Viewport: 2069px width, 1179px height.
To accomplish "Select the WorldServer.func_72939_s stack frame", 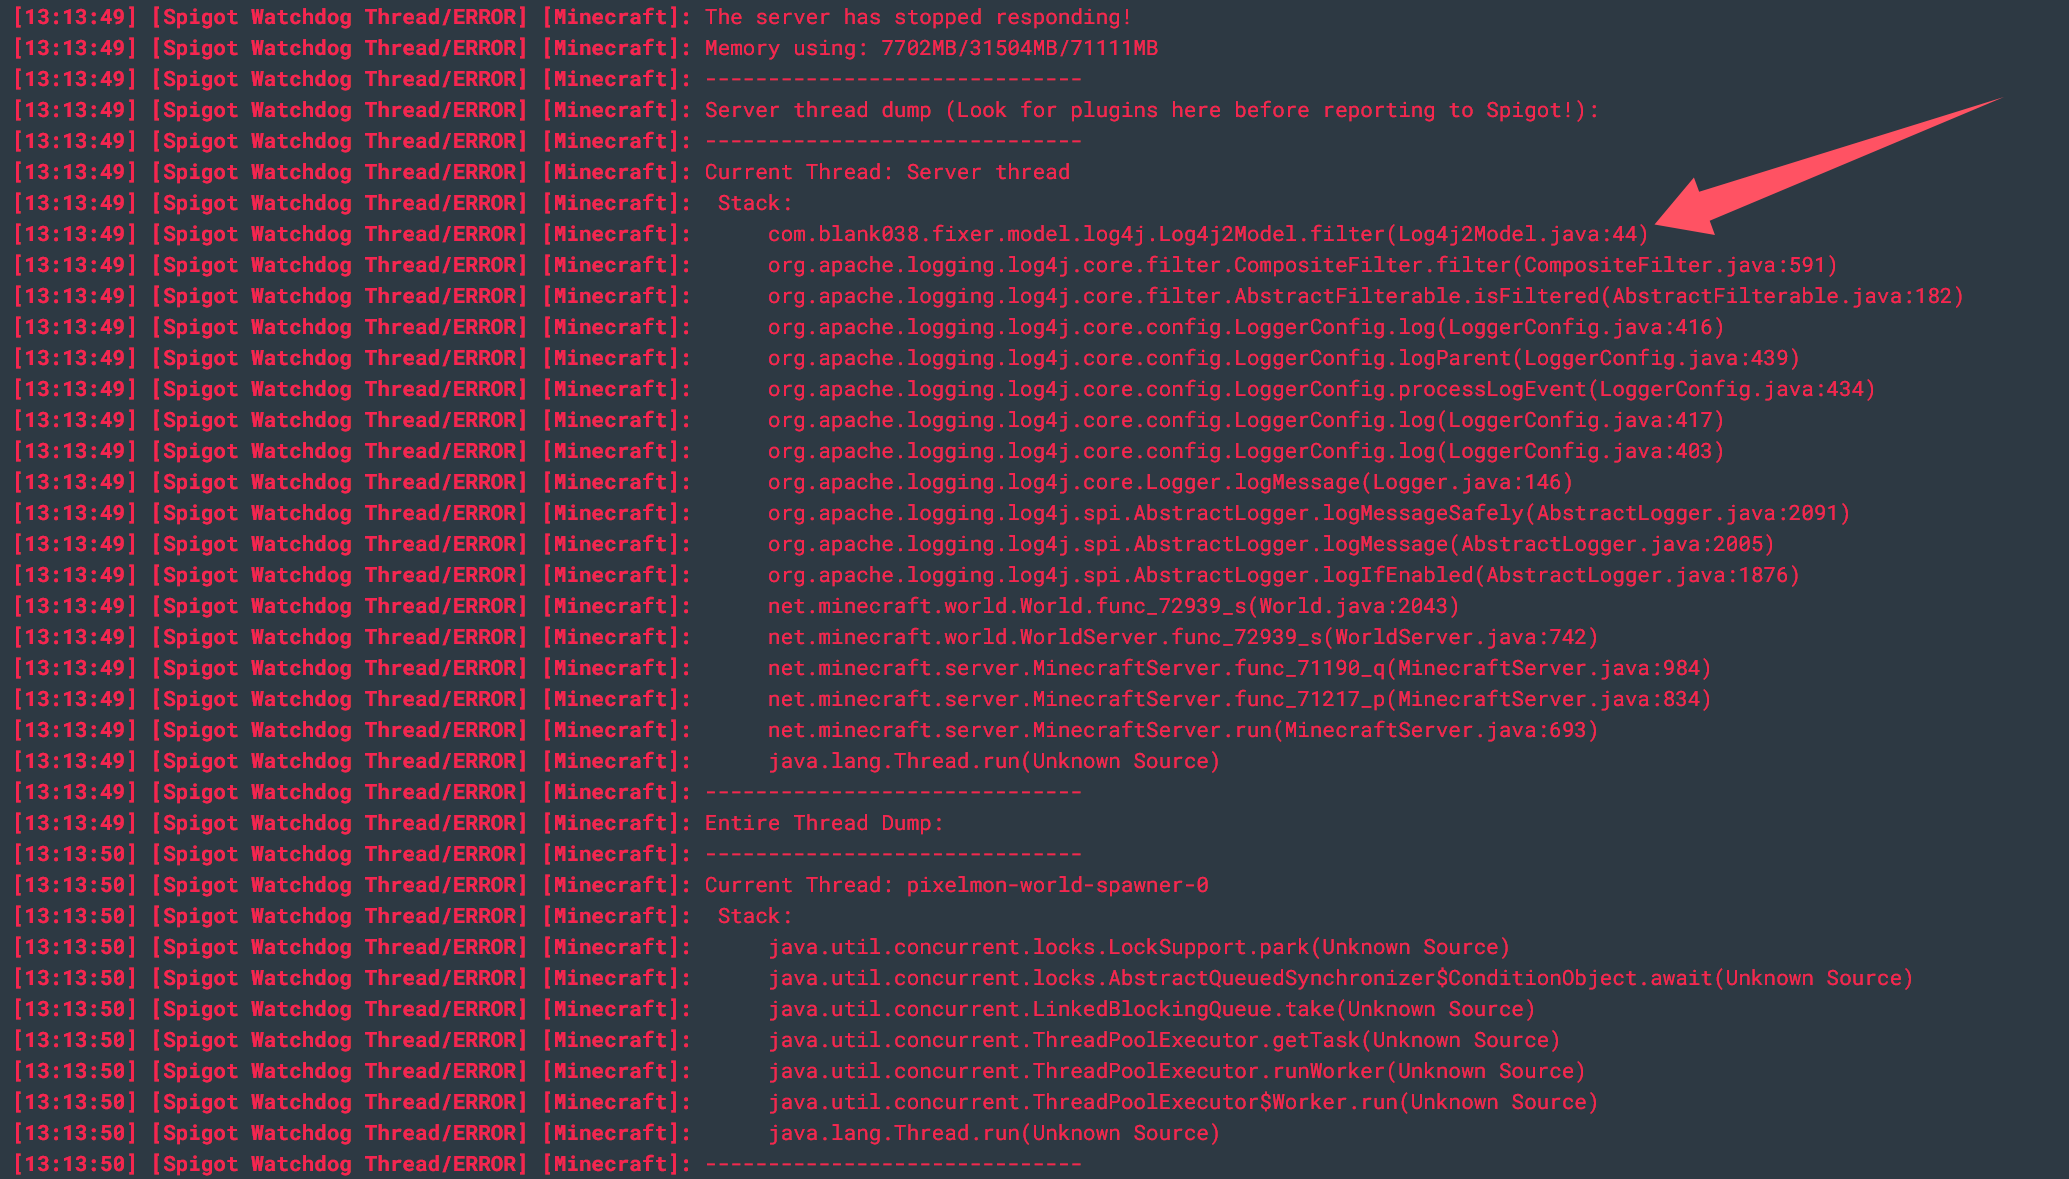I will 1182,637.
